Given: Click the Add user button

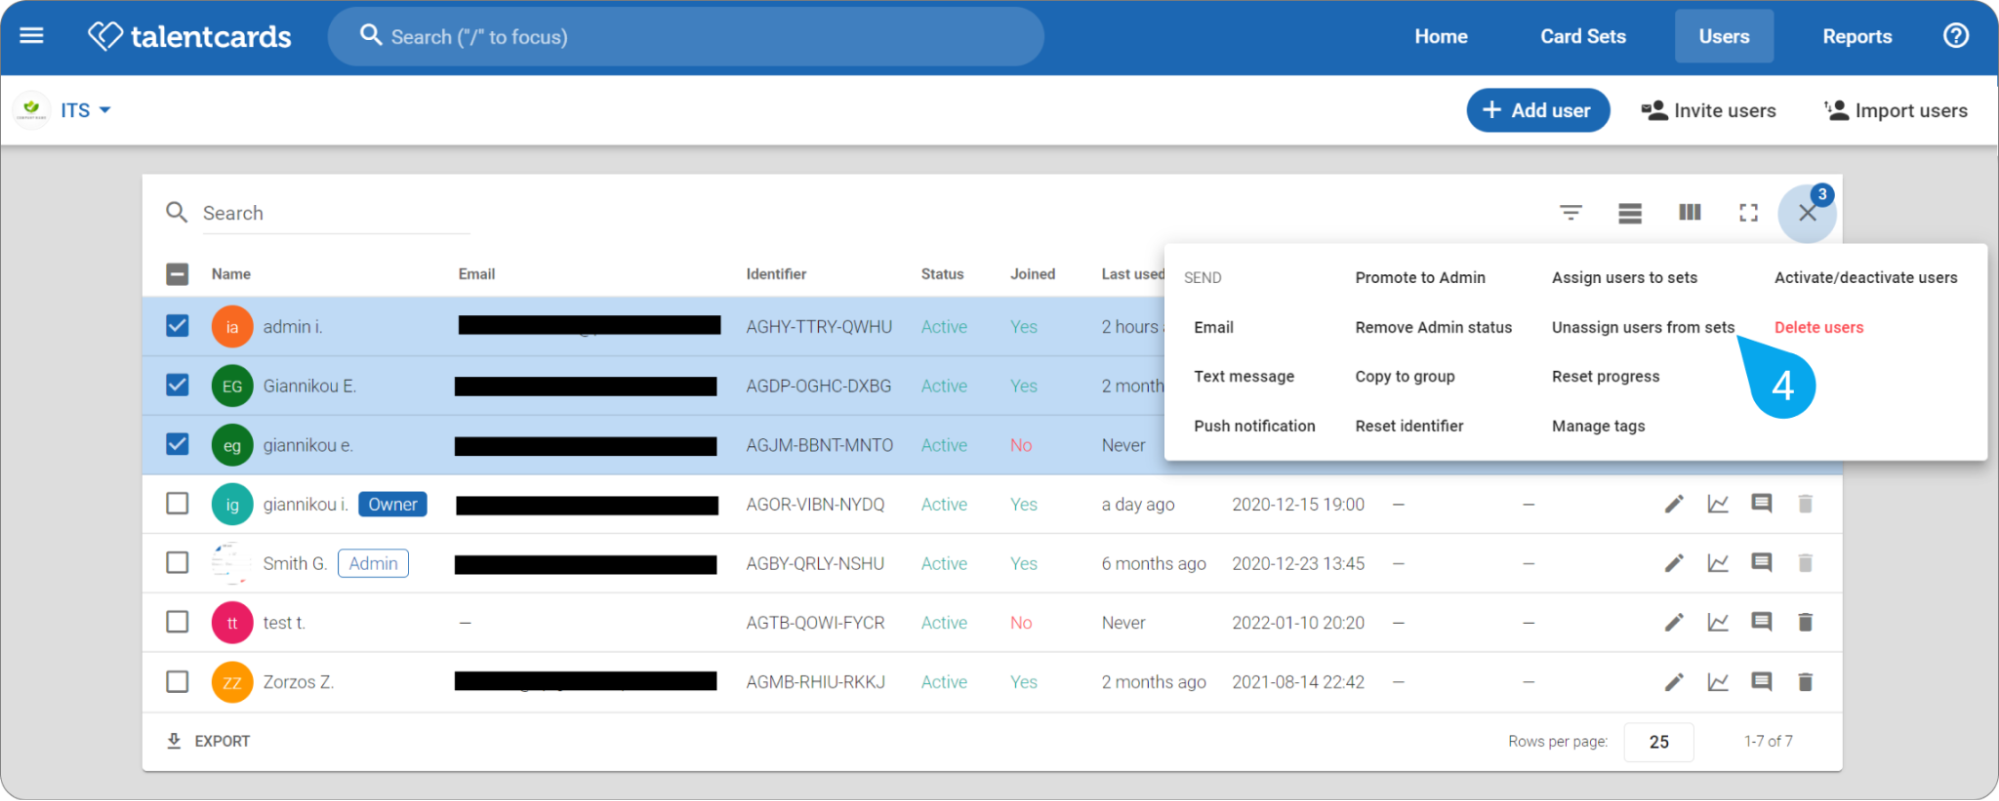Looking at the screenshot, I should (1538, 110).
